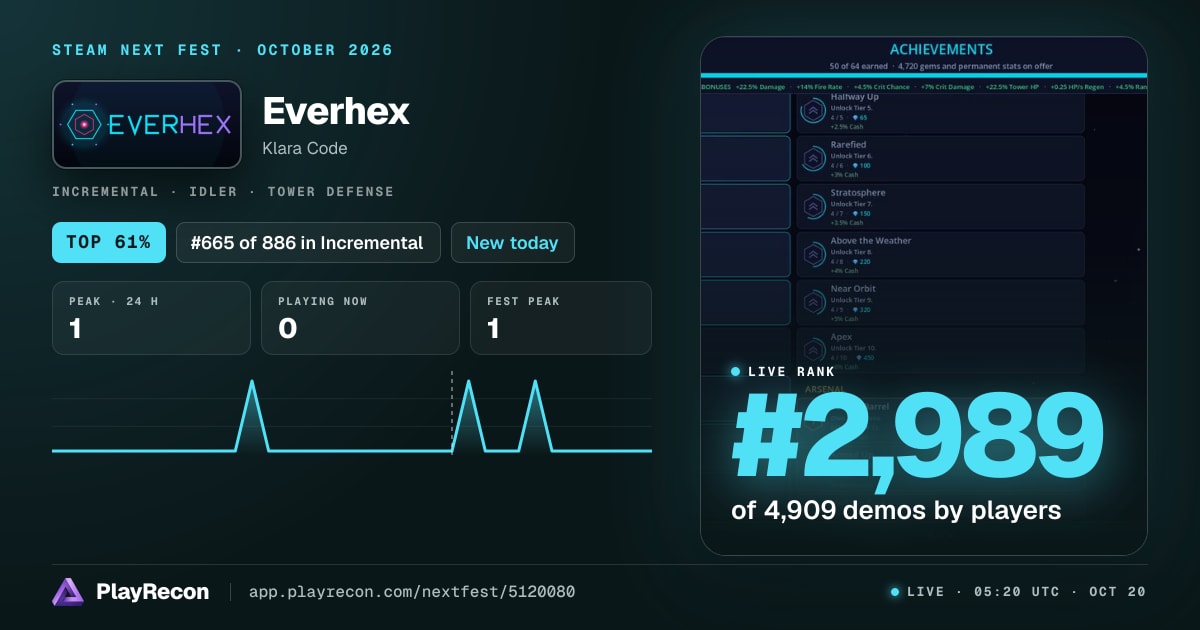The image size is (1200, 630).
Task: Click the Stratosphere achievement tier icon
Action: 813,206
